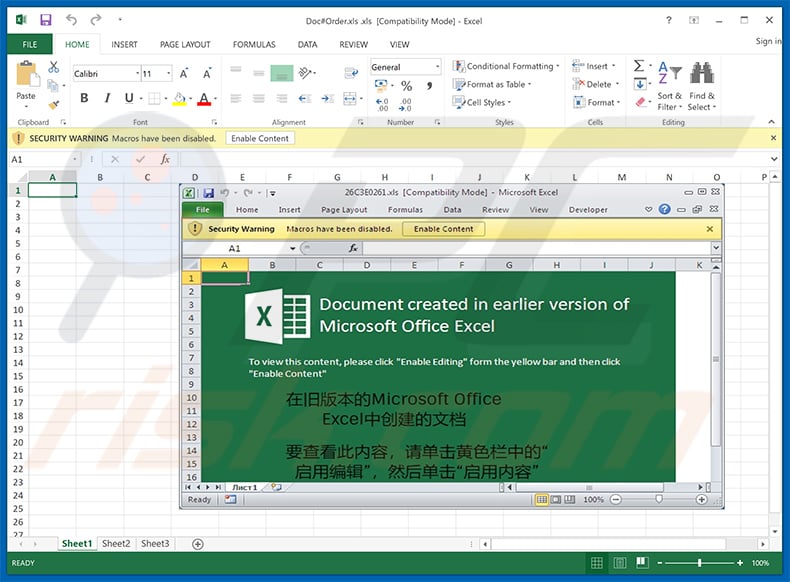Open the Cell Styles dropdown
Image resolution: width=790 pixels, height=582 pixels.
pyautogui.click(x=482, y=102)
